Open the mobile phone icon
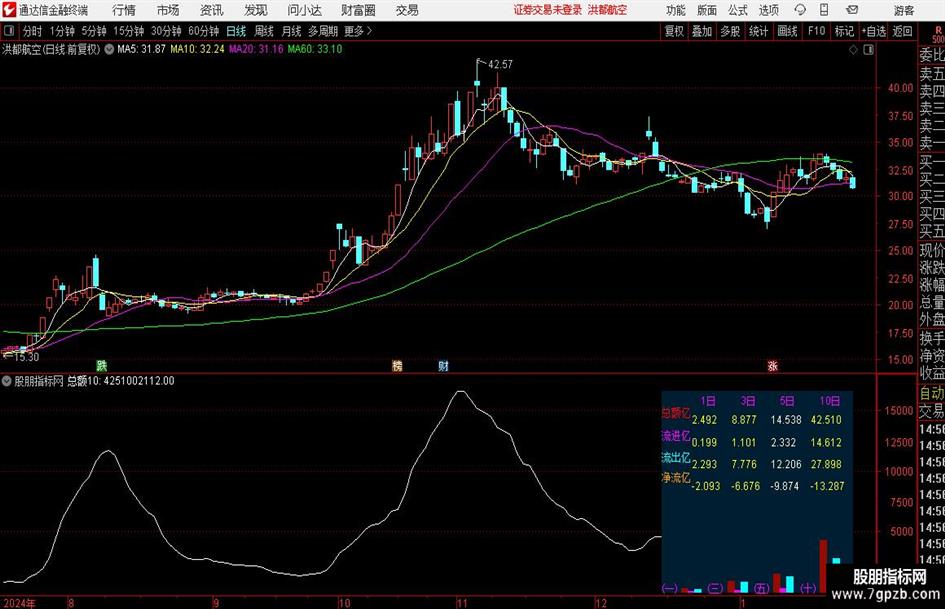Screen dimensions: 945x609 click(x=824, y=10)
